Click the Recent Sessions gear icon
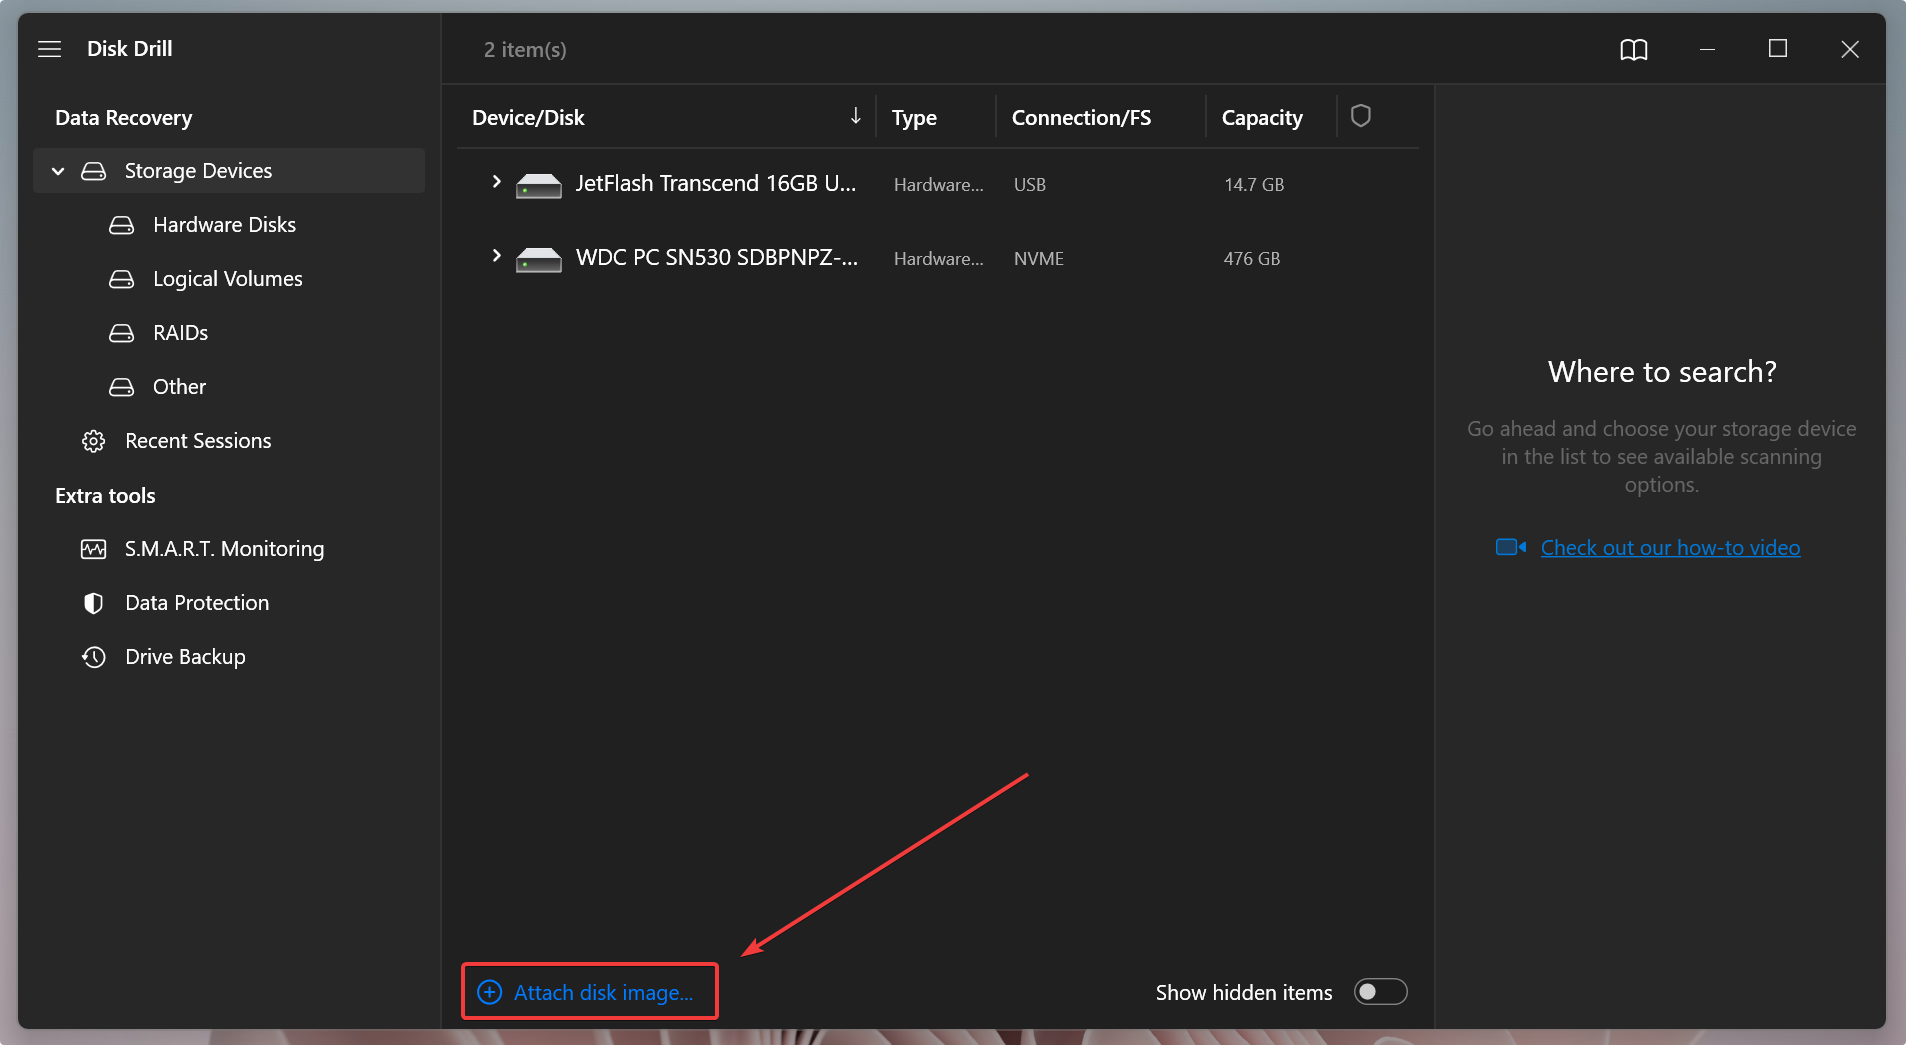1906x1045 pixels. point(93,441)
